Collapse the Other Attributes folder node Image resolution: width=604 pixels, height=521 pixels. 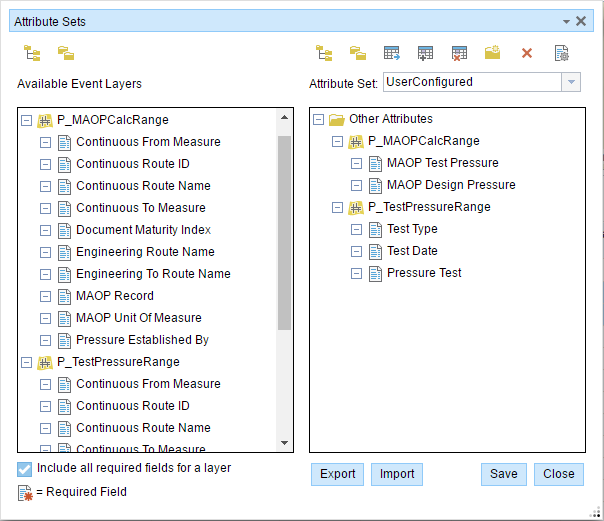click(x=319, y=120)
